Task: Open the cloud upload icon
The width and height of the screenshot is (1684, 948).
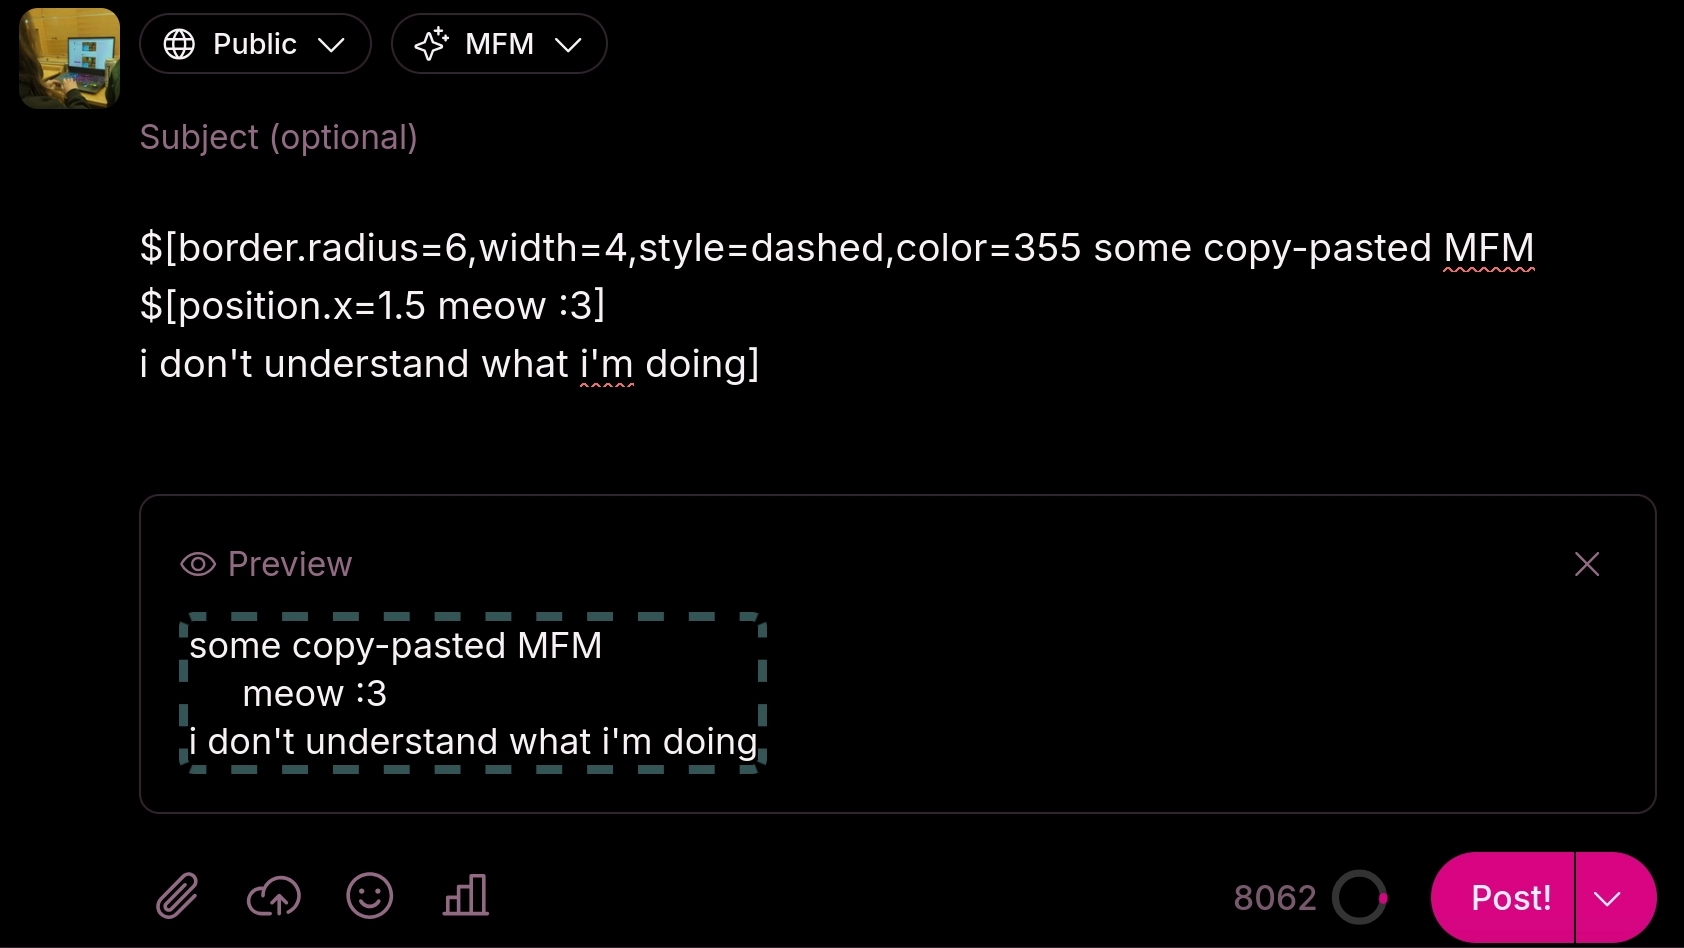Action: 272,896
